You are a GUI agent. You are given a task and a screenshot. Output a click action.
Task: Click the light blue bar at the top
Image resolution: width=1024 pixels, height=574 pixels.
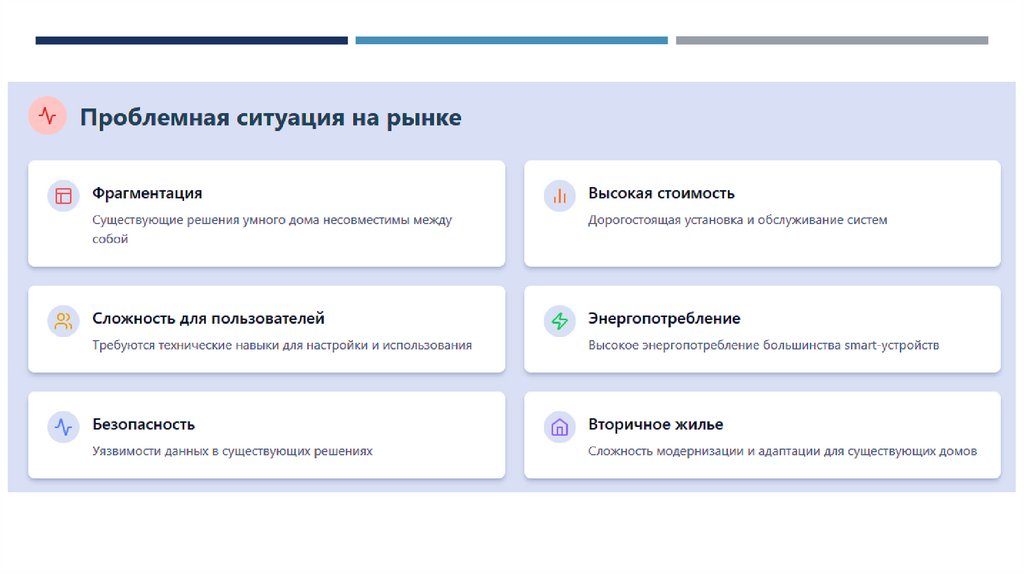[511, 40]
